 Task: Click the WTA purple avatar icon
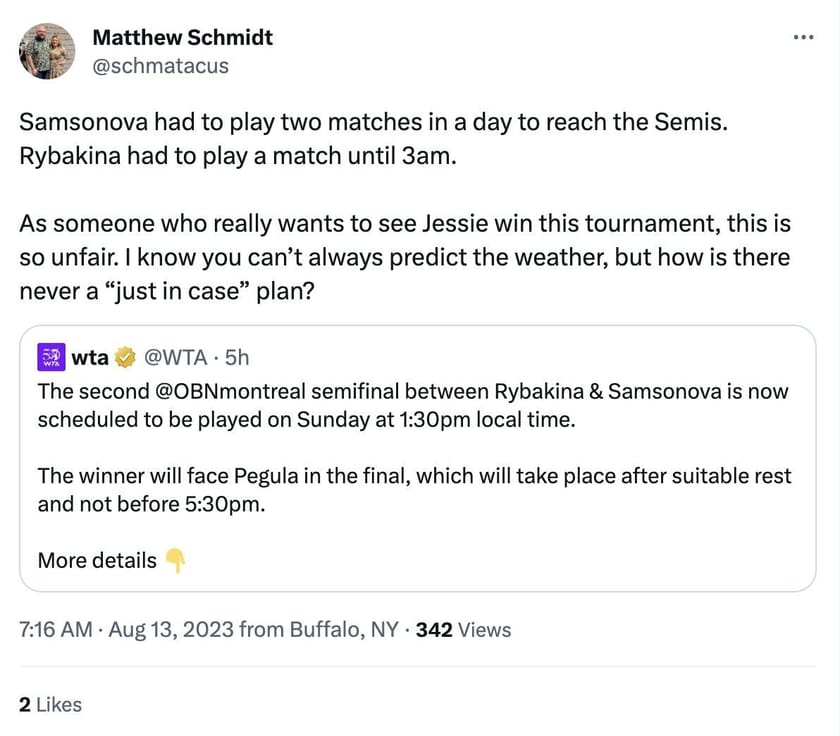tap(50, 356)
